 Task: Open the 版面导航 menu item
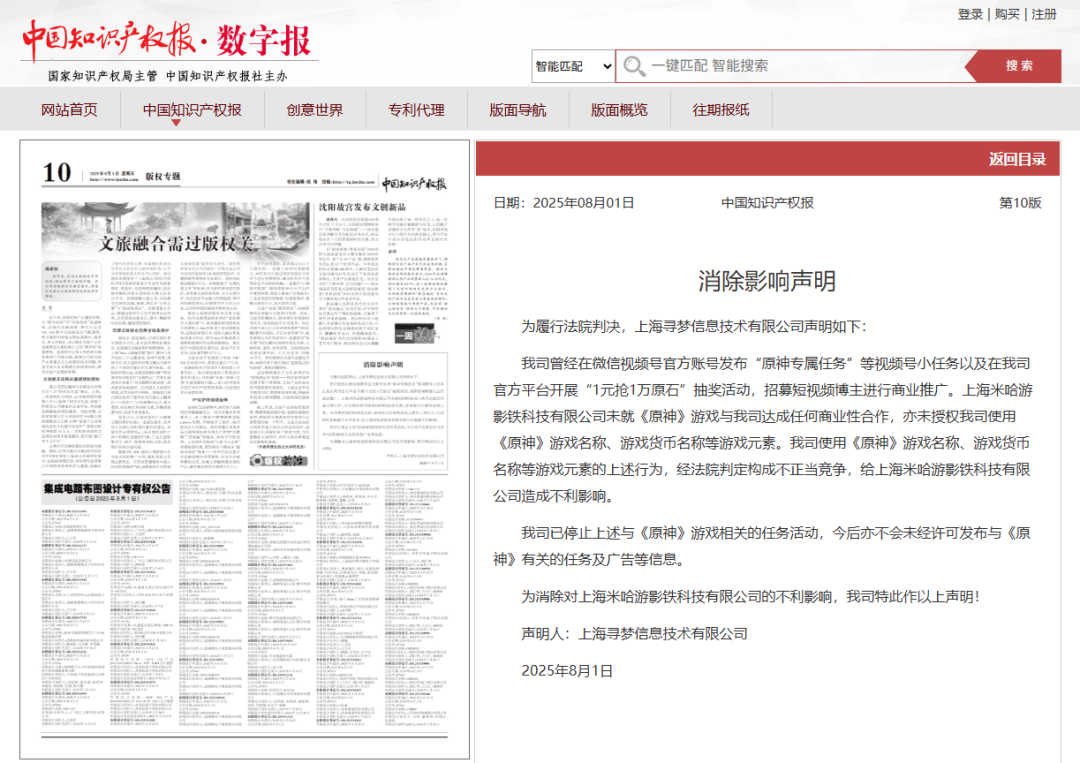518,110
